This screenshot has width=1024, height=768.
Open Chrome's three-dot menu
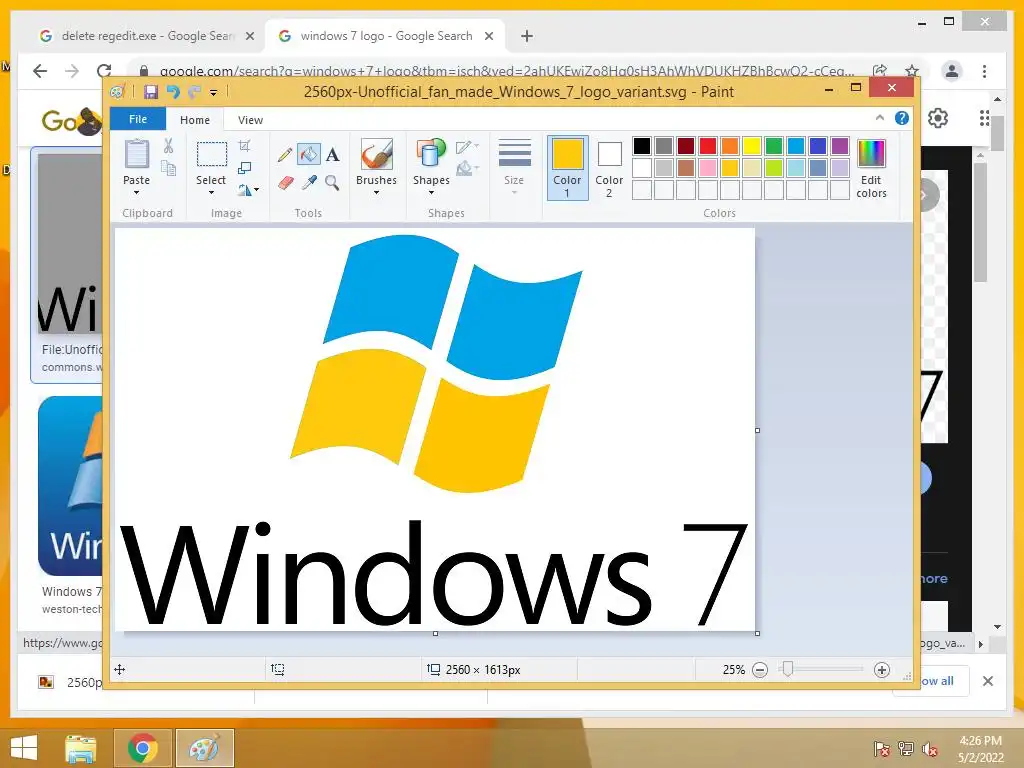(x=984, y=71)
